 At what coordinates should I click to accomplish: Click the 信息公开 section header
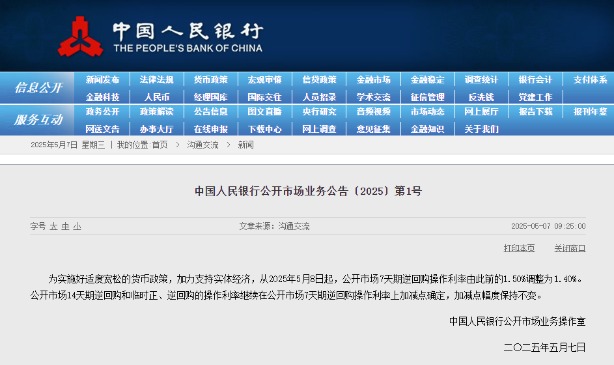[x=38, y=88]
